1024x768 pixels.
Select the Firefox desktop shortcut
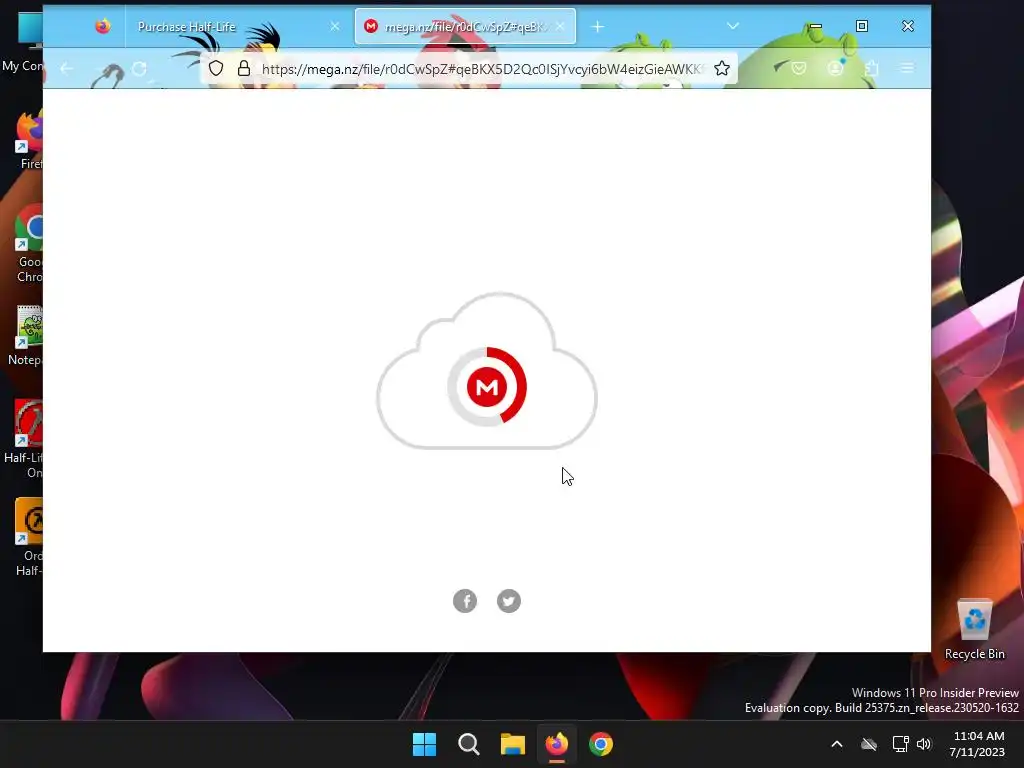[x=29, y=140]
